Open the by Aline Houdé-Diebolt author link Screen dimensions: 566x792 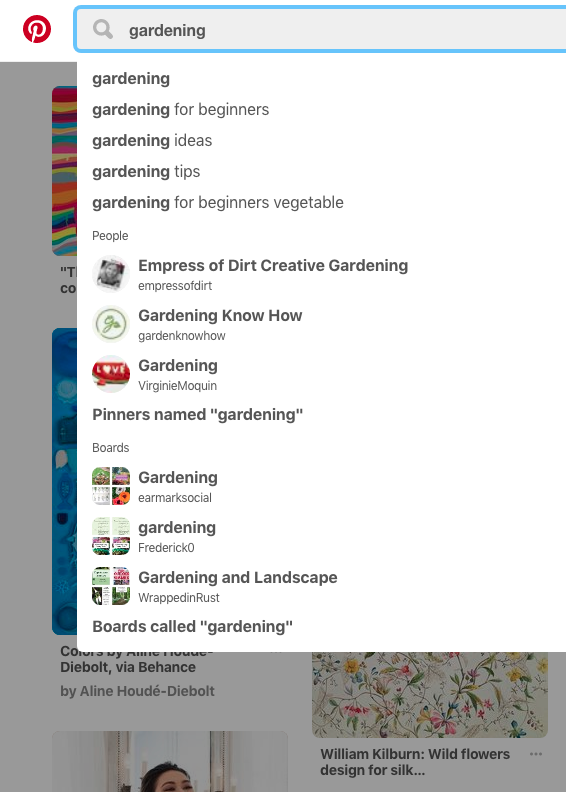137,691
